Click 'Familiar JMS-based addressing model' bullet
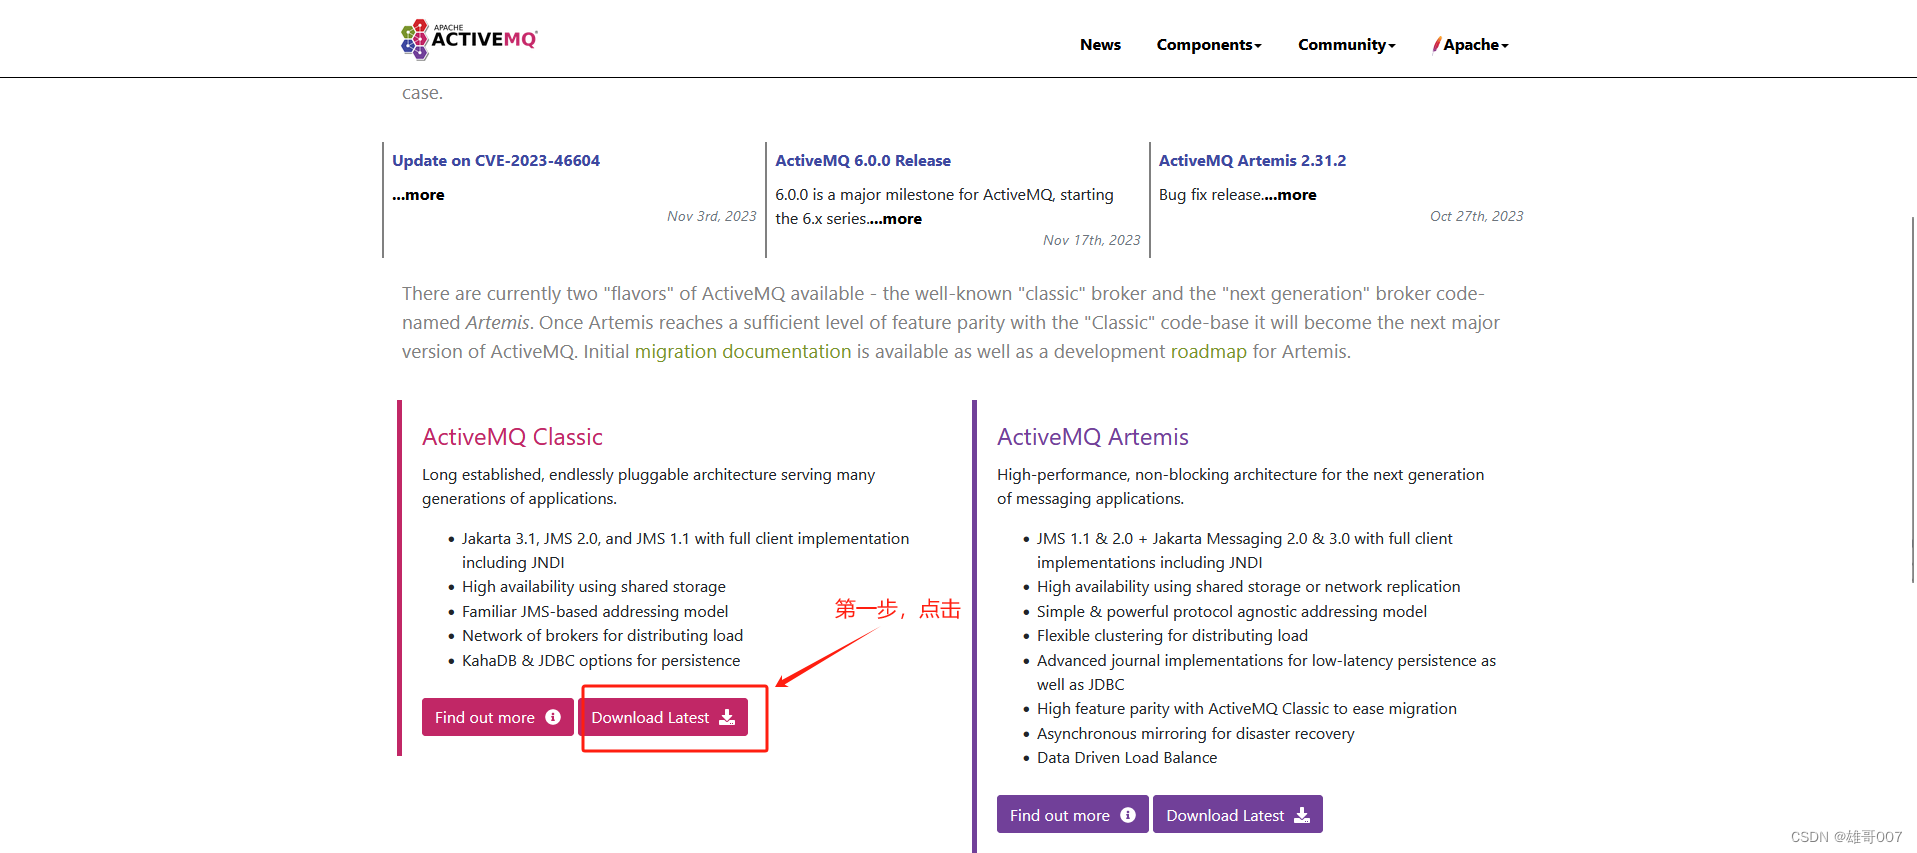 [595, 611]
